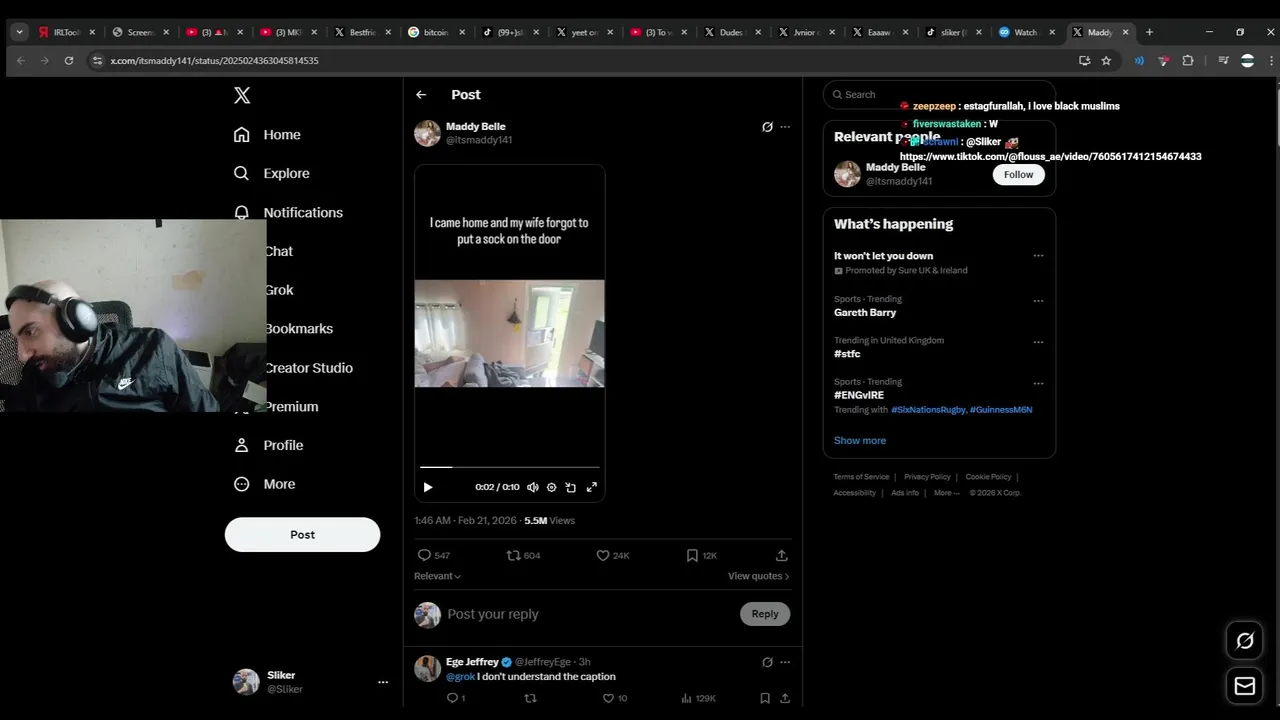This screenshot has width=1280, height=720.
Task: Expand the Relevant replies sort dropdown
Action: pos(438,576)
